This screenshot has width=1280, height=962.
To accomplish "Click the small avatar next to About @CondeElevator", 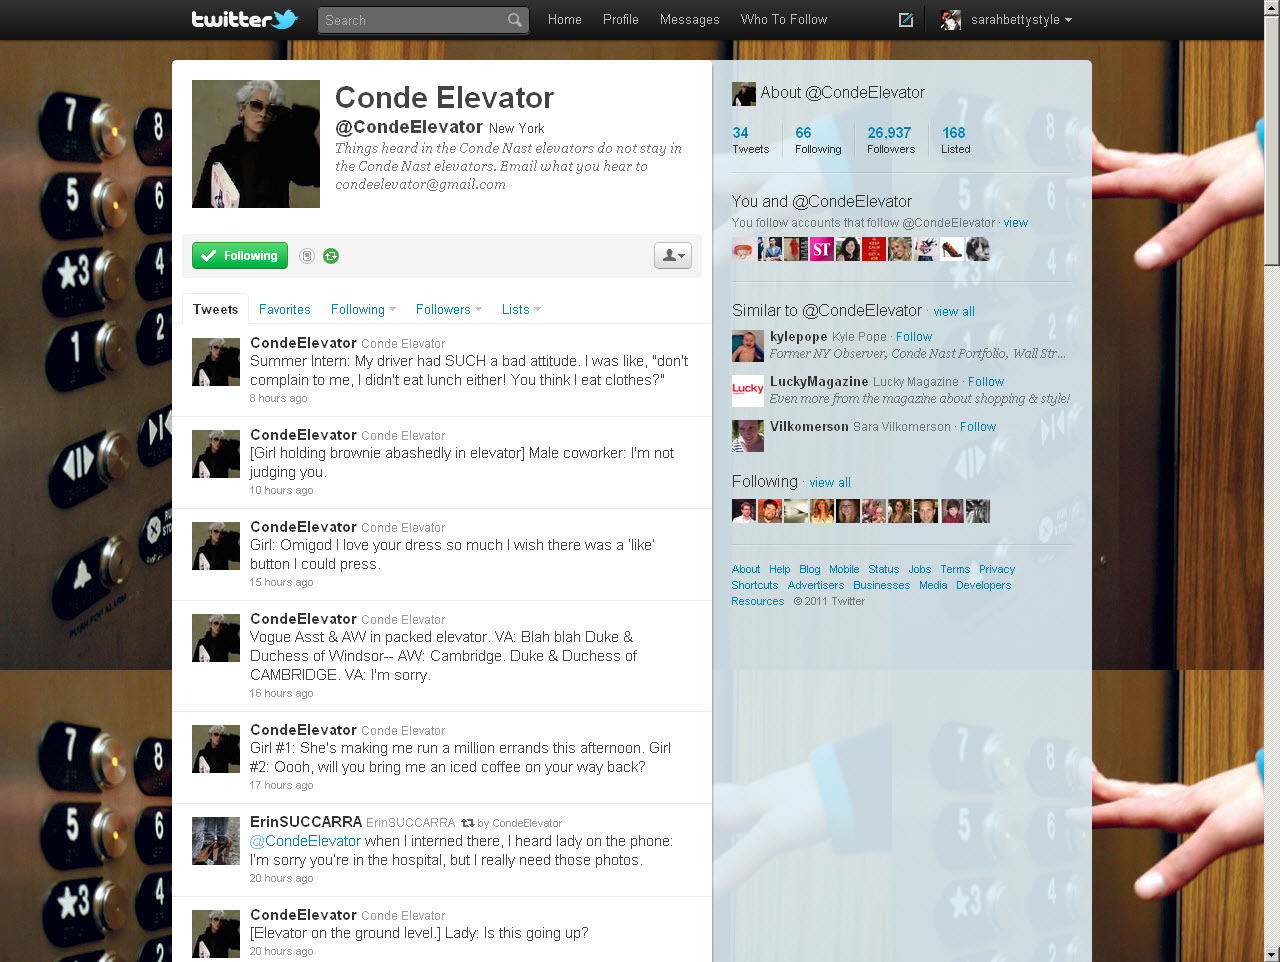I will [744, 94].
